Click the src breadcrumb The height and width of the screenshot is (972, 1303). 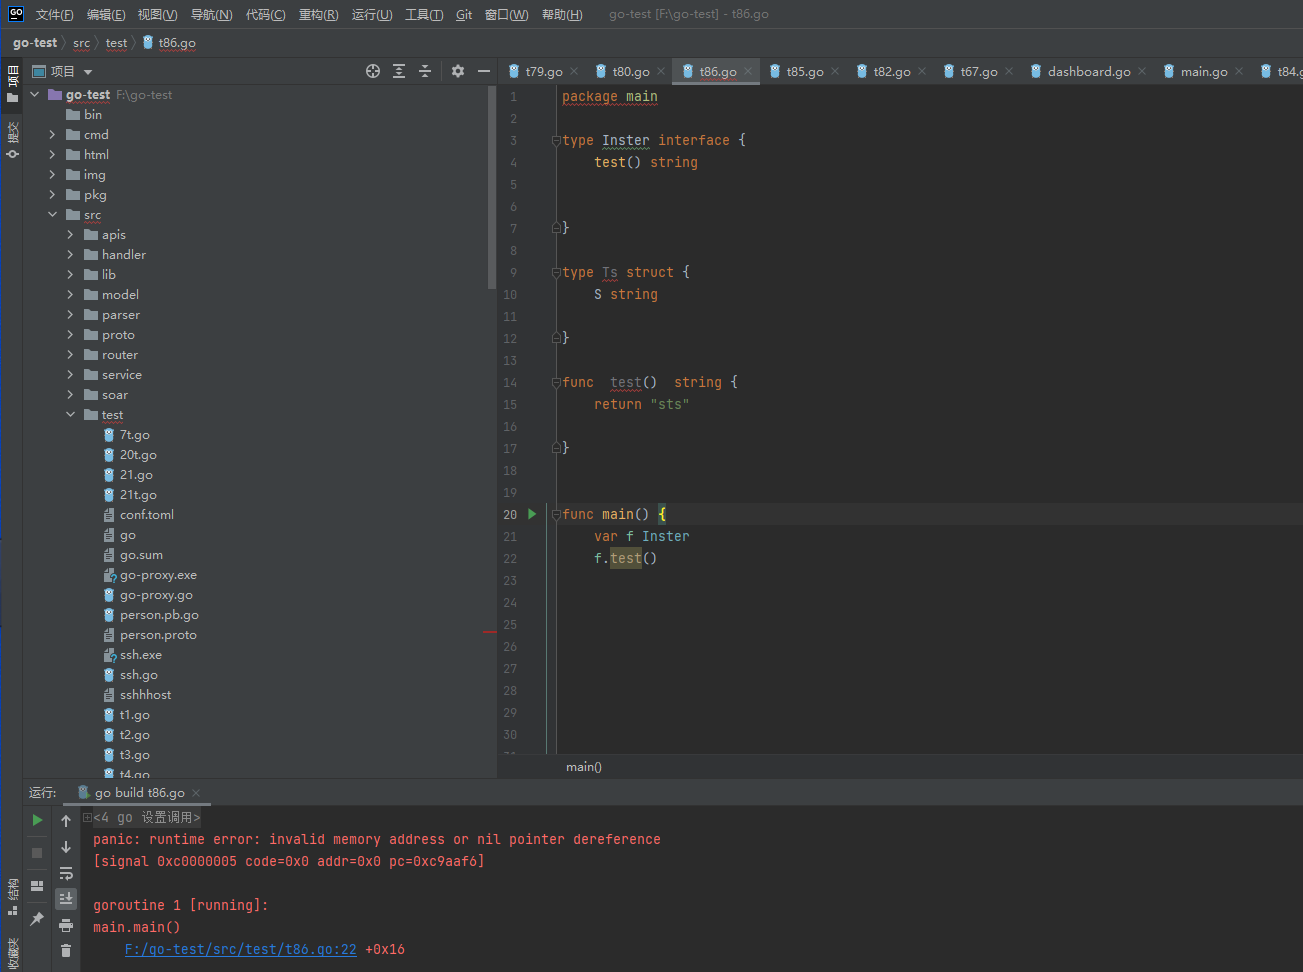[x=81, y=43]
